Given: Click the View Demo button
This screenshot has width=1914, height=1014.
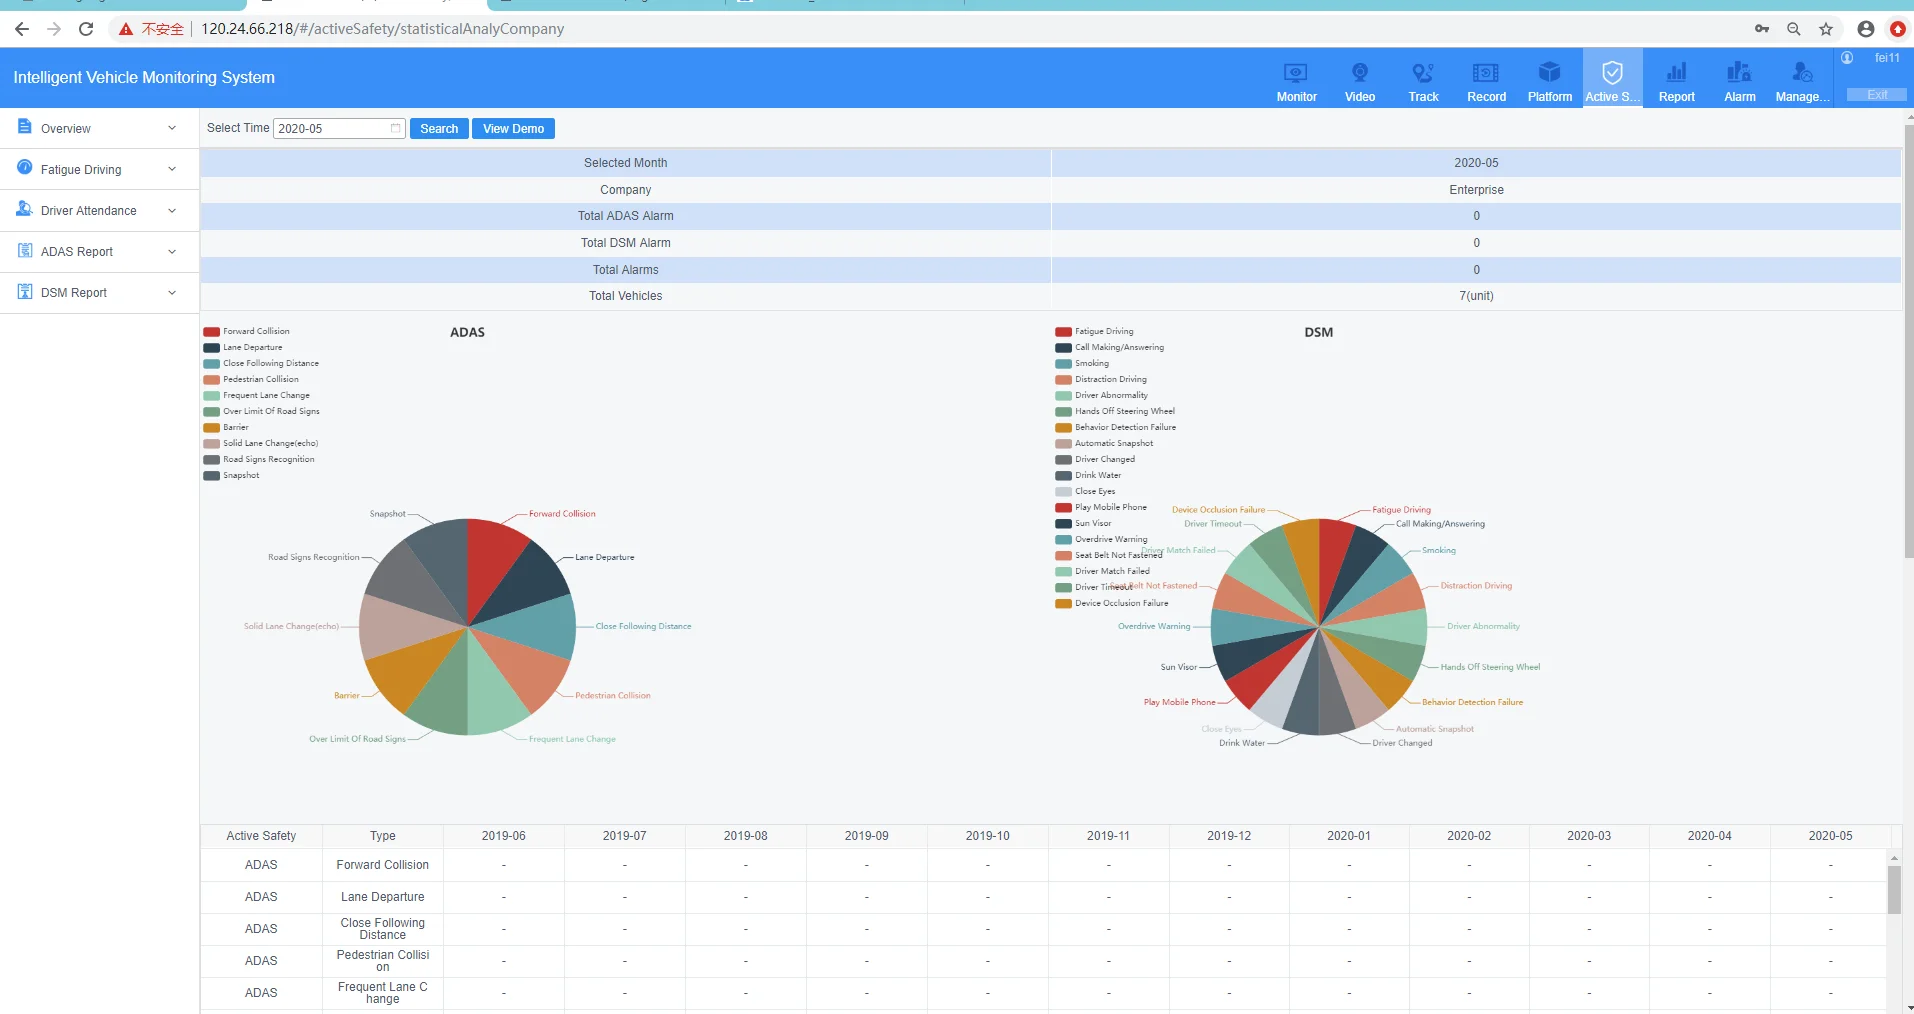Looking at the screenshot, I should [x=512, y=128].
